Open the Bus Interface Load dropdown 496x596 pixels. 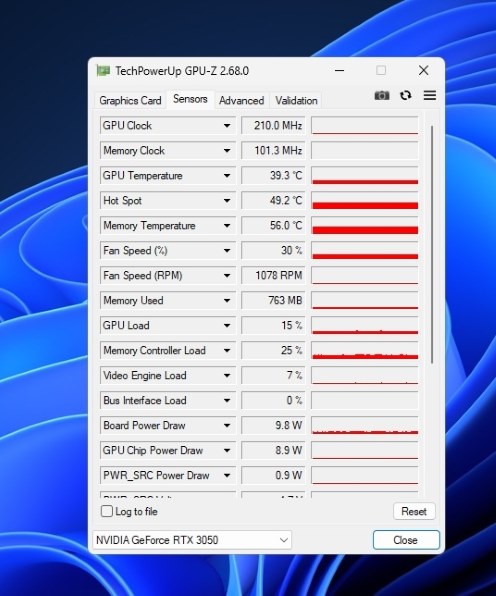tap(227, 401)
